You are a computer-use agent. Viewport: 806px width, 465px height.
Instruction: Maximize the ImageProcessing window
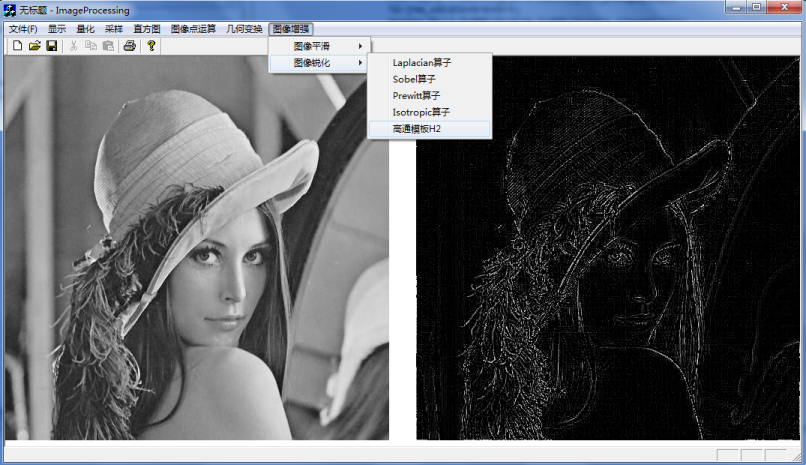757,7
